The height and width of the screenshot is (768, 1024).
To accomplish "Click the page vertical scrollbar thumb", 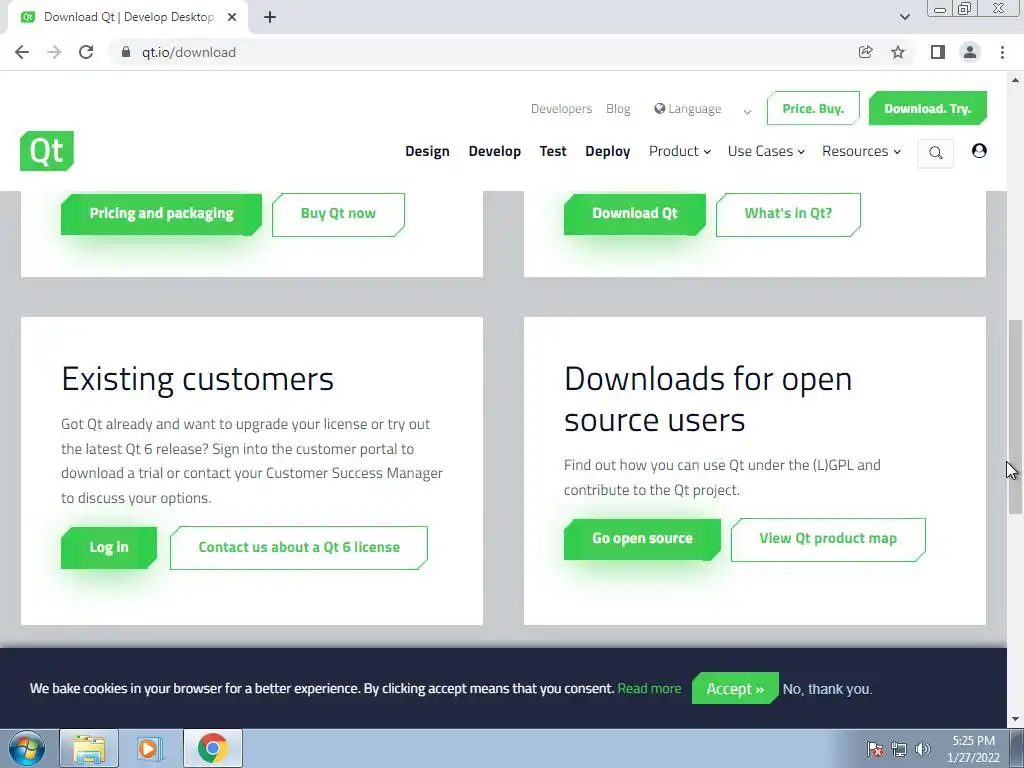I will click(1015, 417).
